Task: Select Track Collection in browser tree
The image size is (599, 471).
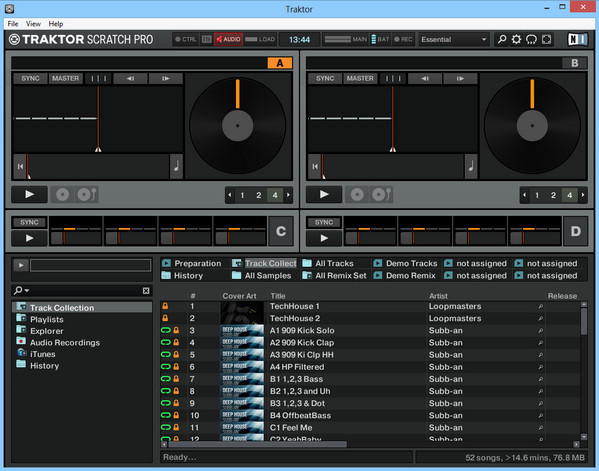Action: tap(82, 308)
